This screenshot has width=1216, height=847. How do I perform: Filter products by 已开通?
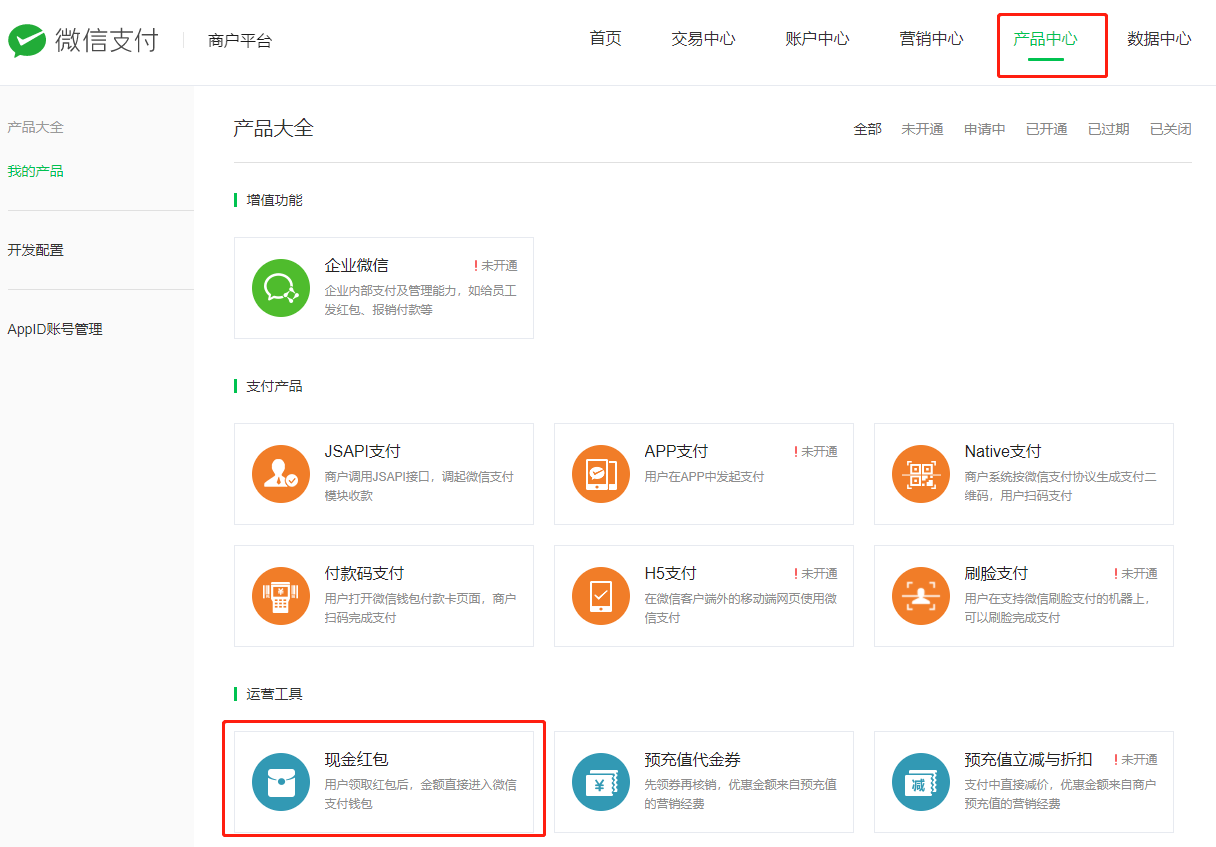click(x=1047, y=129)
